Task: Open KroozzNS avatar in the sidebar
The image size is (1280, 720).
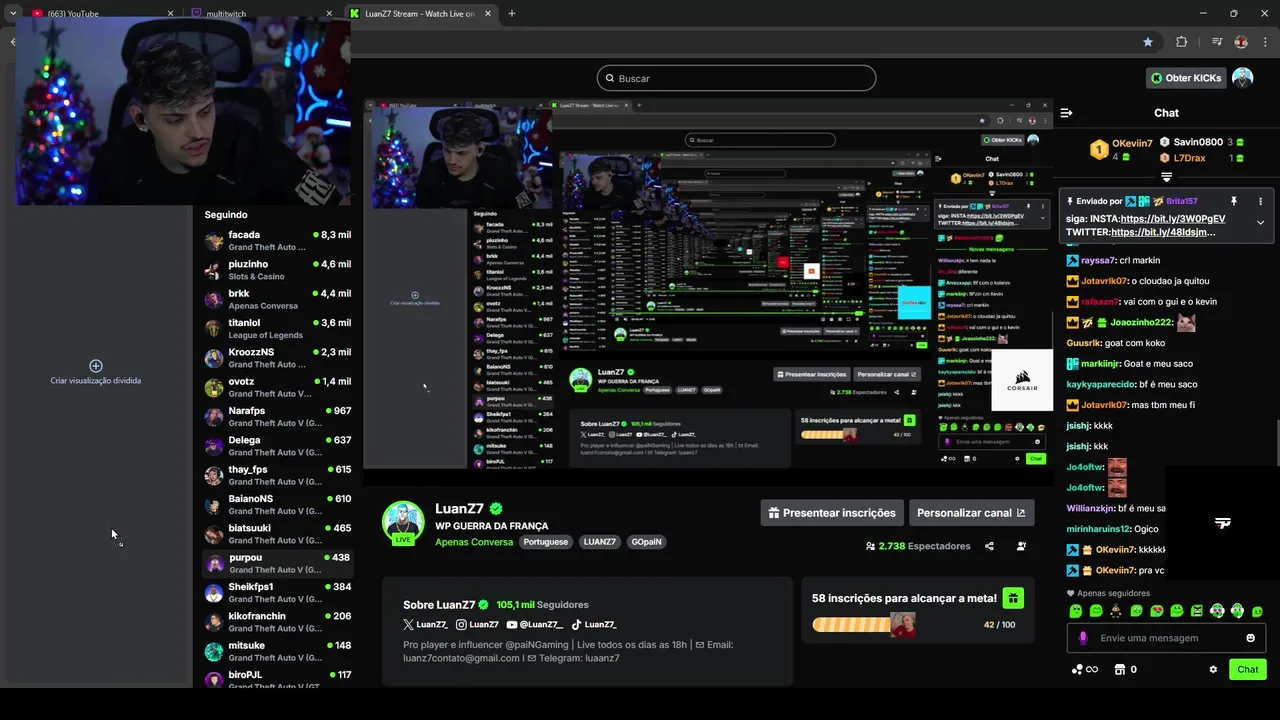Action: [x=214, y=358]
